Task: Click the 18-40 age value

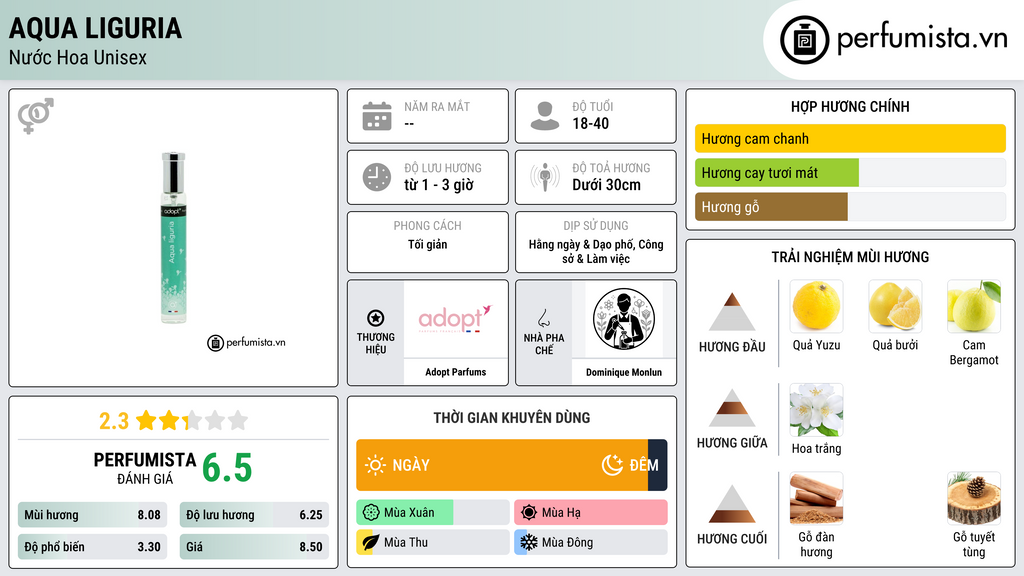Action: 590,123
